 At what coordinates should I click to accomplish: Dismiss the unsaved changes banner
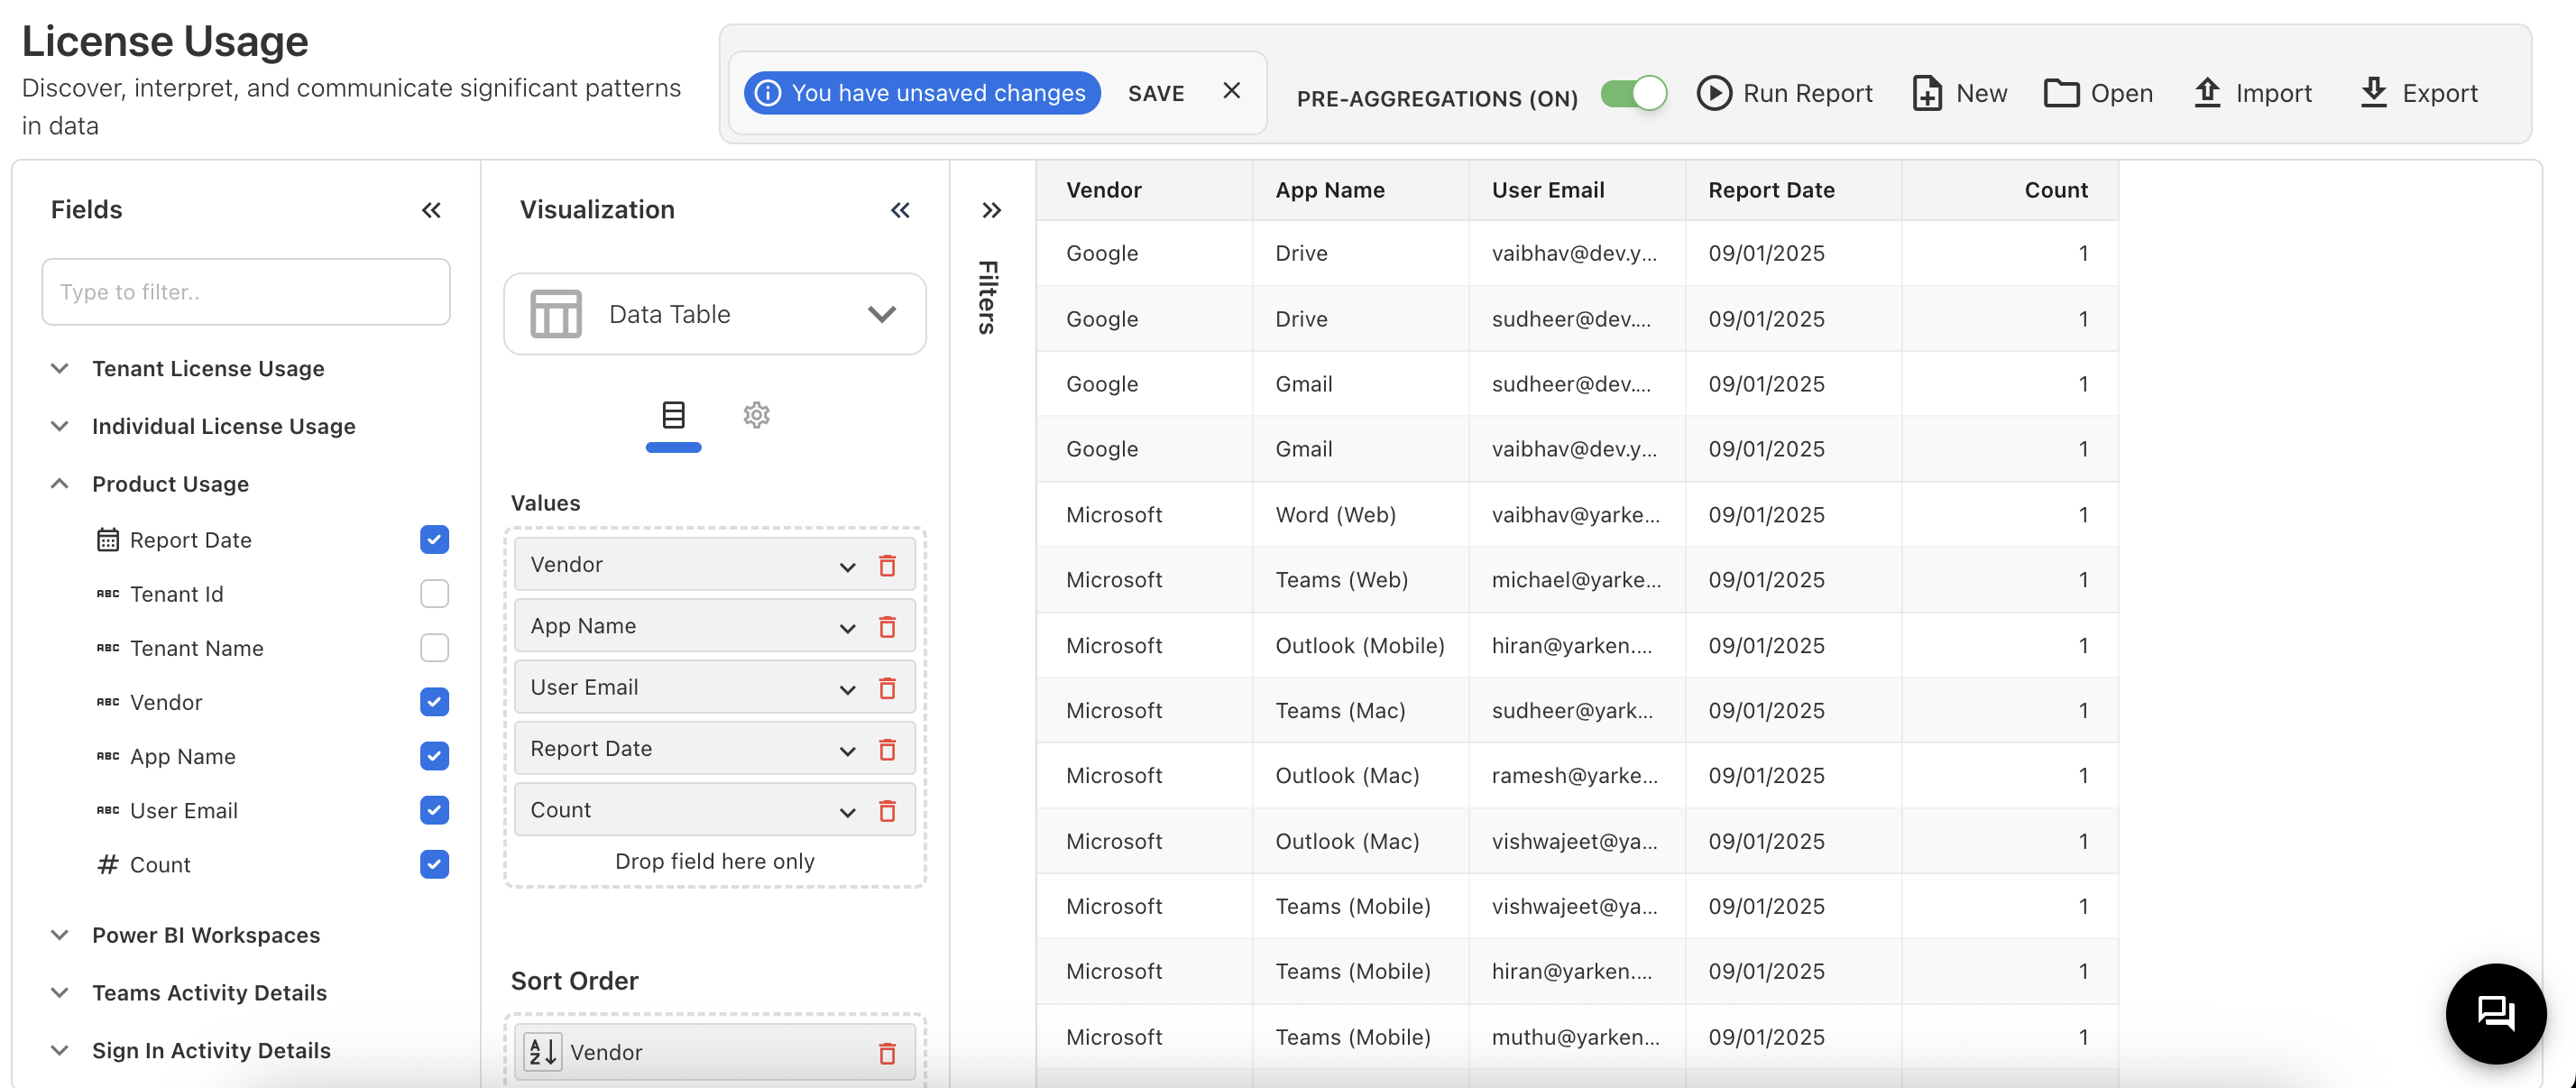click(x=1231, y=91)
